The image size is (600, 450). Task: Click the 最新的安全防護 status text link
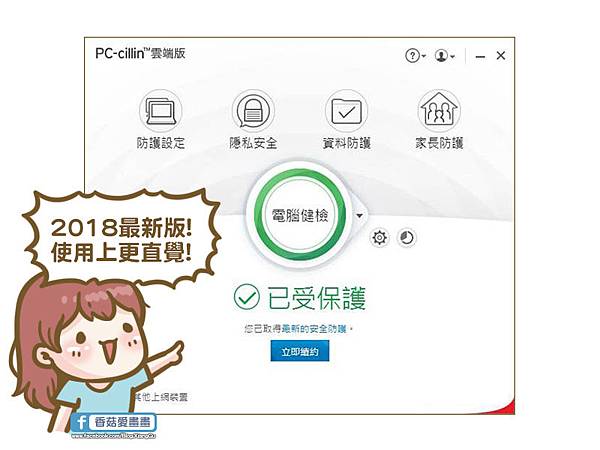[314, 329]
